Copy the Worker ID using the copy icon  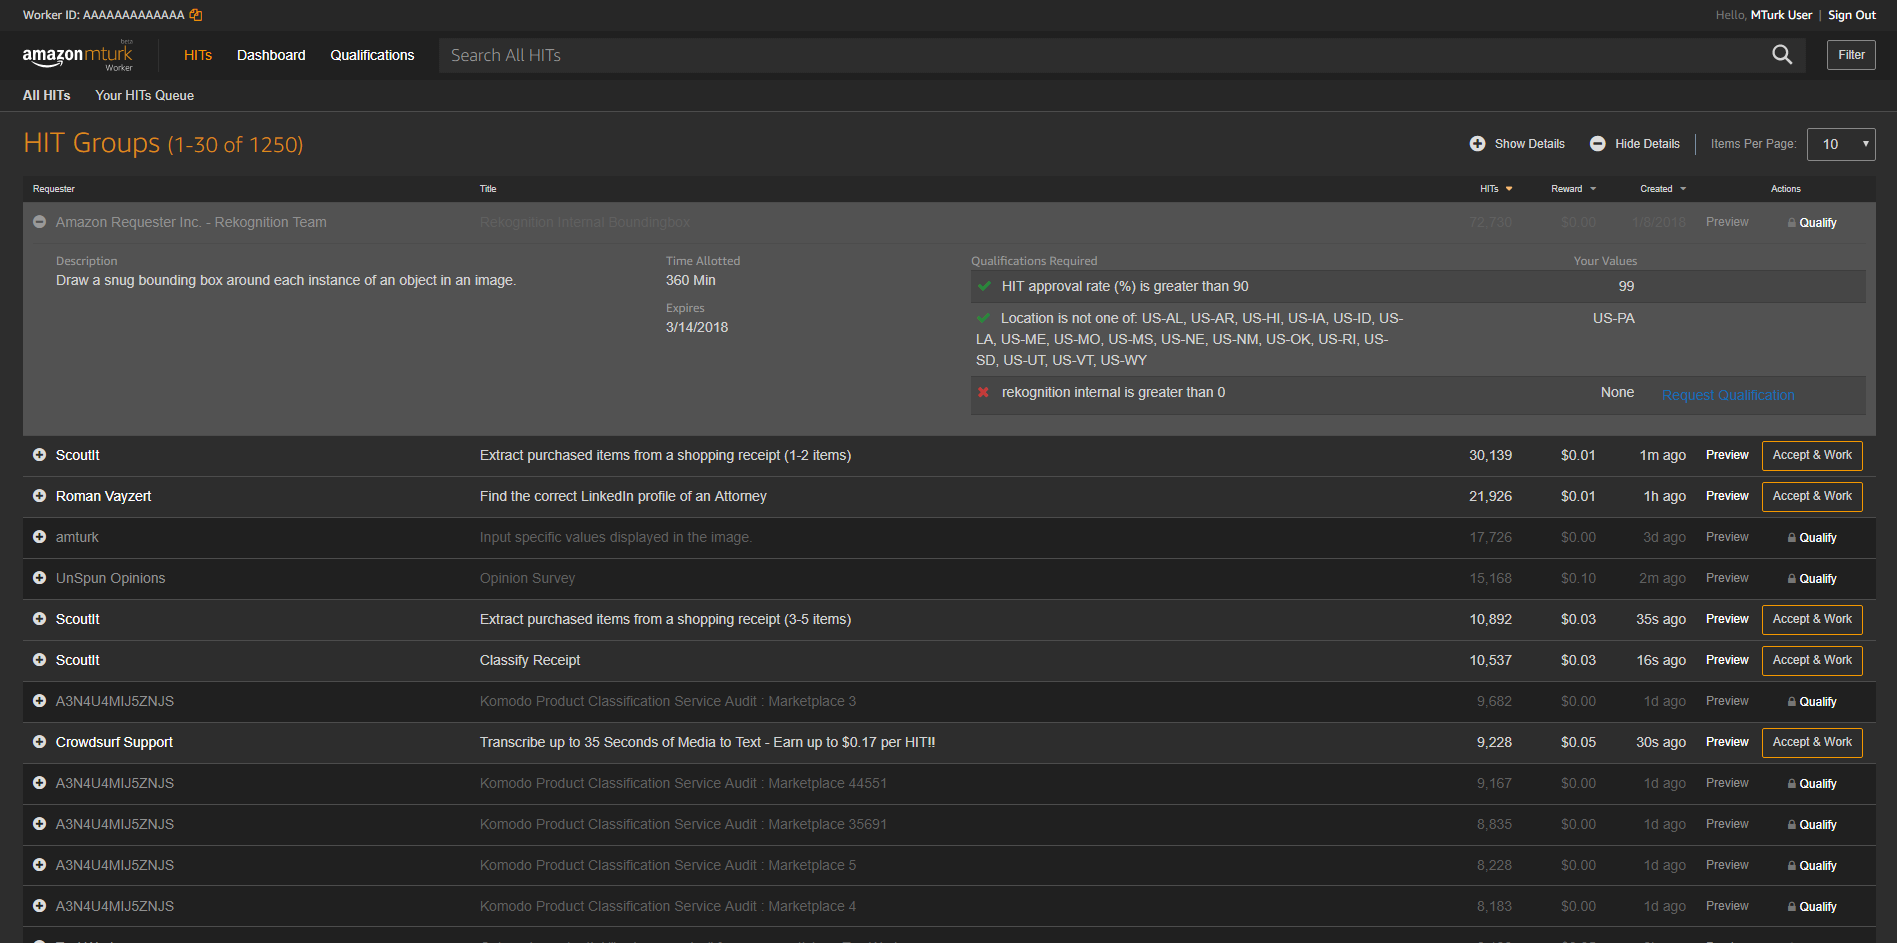[195, 15]
